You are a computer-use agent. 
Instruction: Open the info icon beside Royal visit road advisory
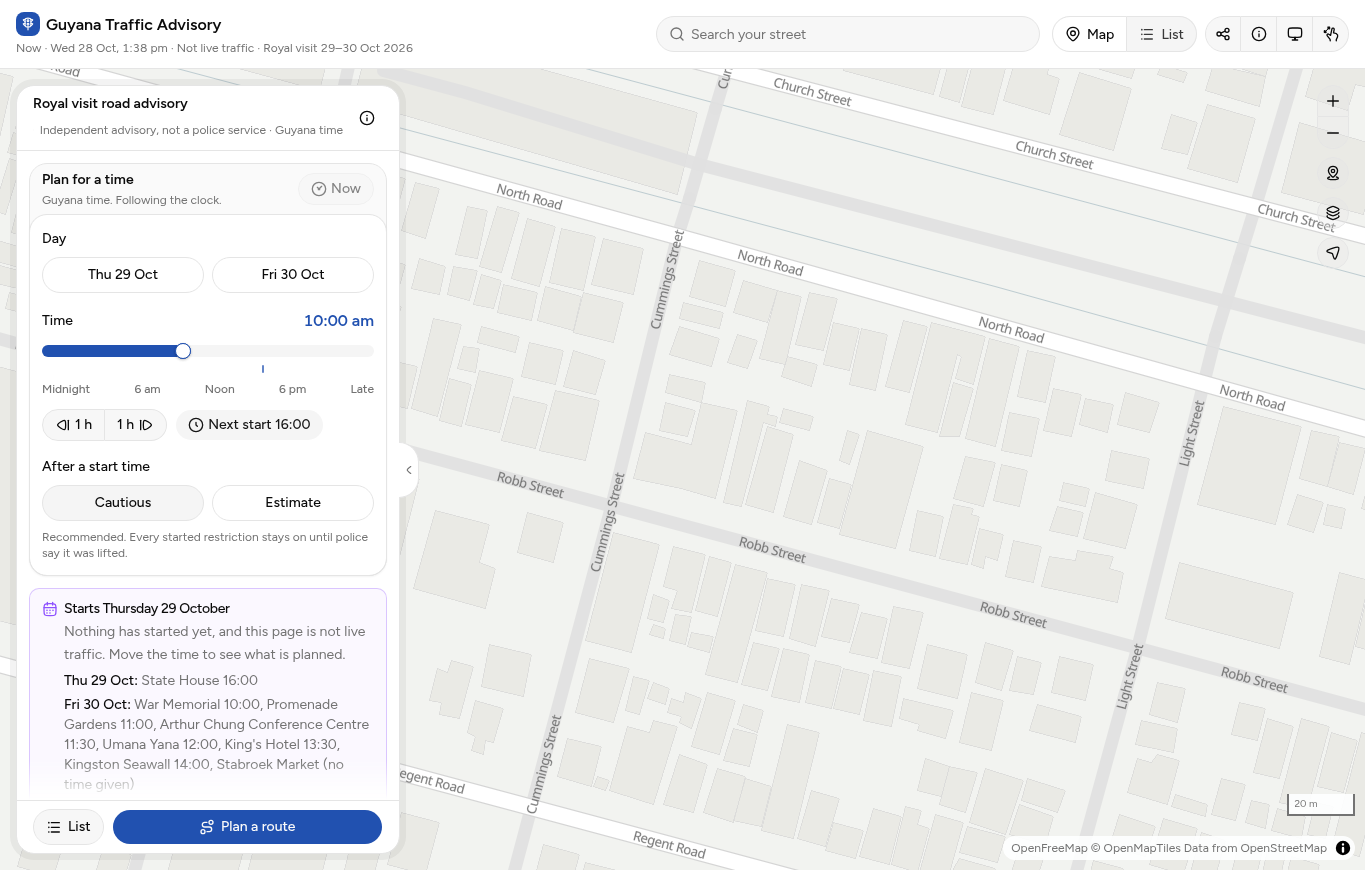pyautogui.click(x=367, y=118)
